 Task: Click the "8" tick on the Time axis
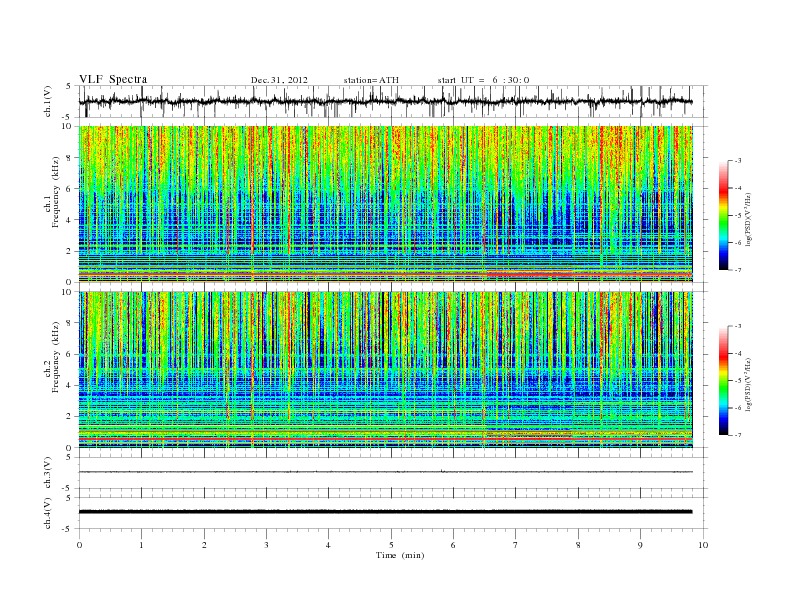point(578,545)
